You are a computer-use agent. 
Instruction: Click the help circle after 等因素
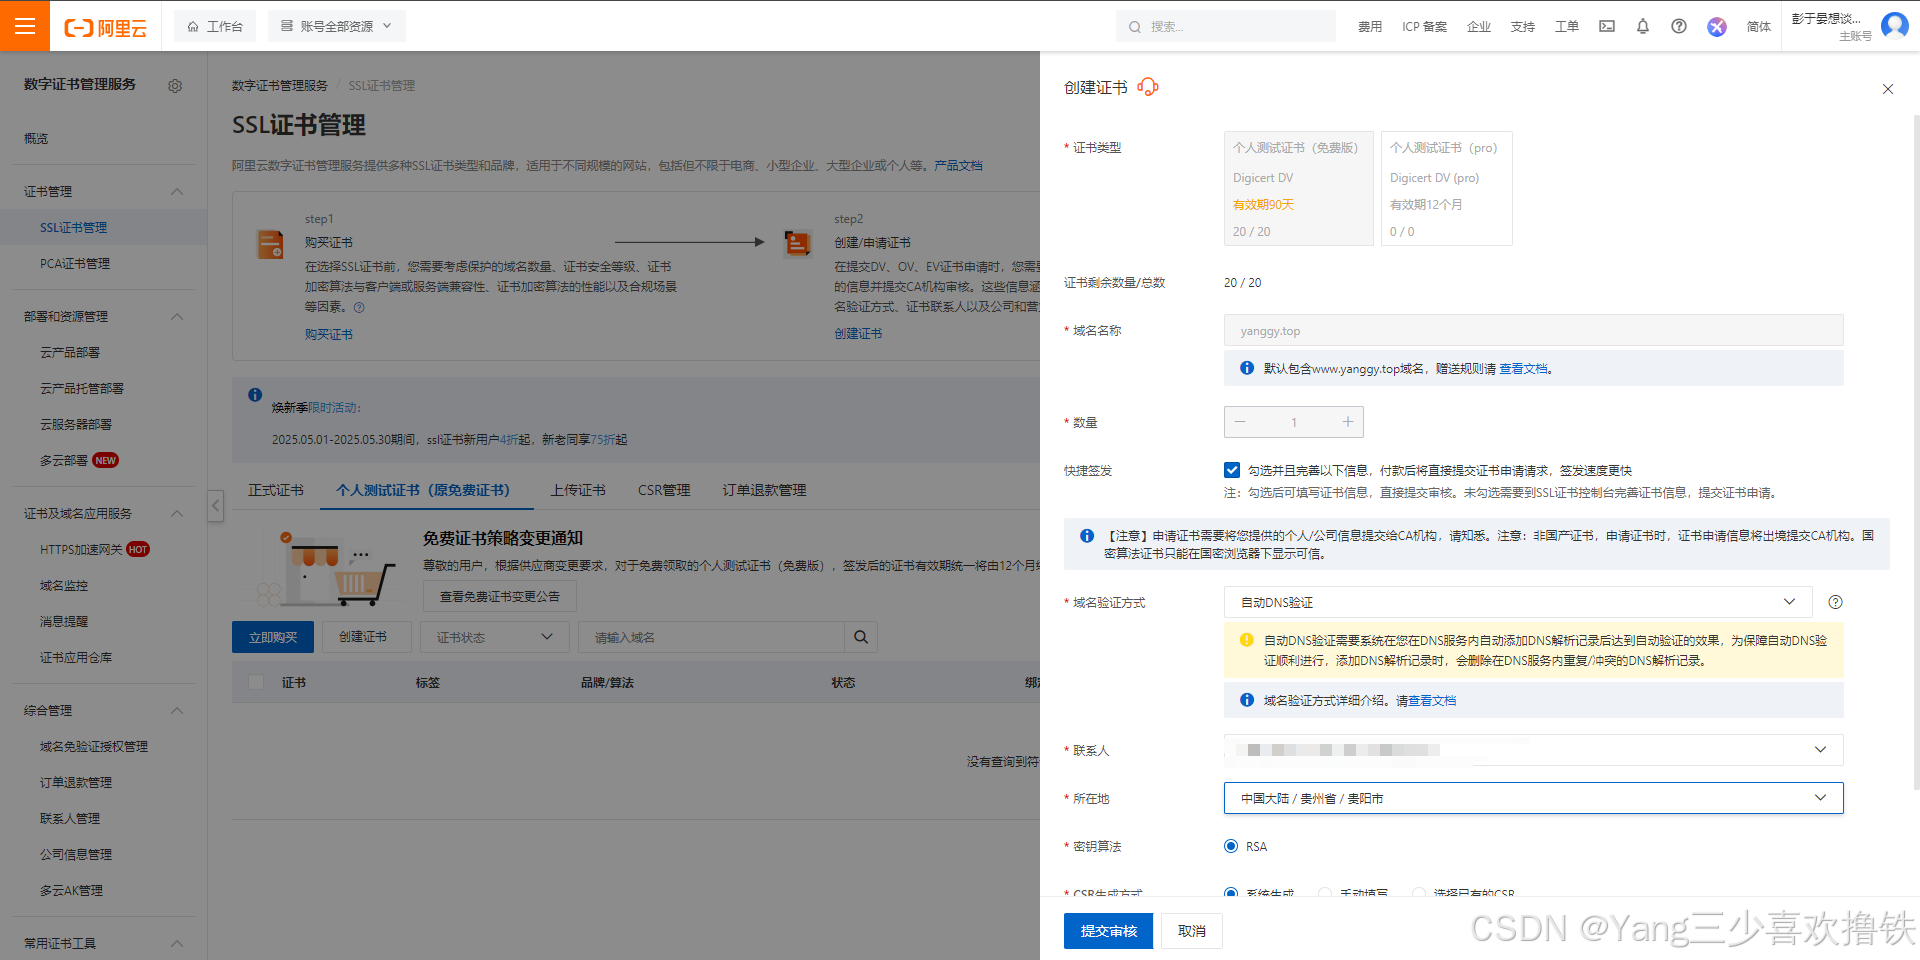(359, 308)
